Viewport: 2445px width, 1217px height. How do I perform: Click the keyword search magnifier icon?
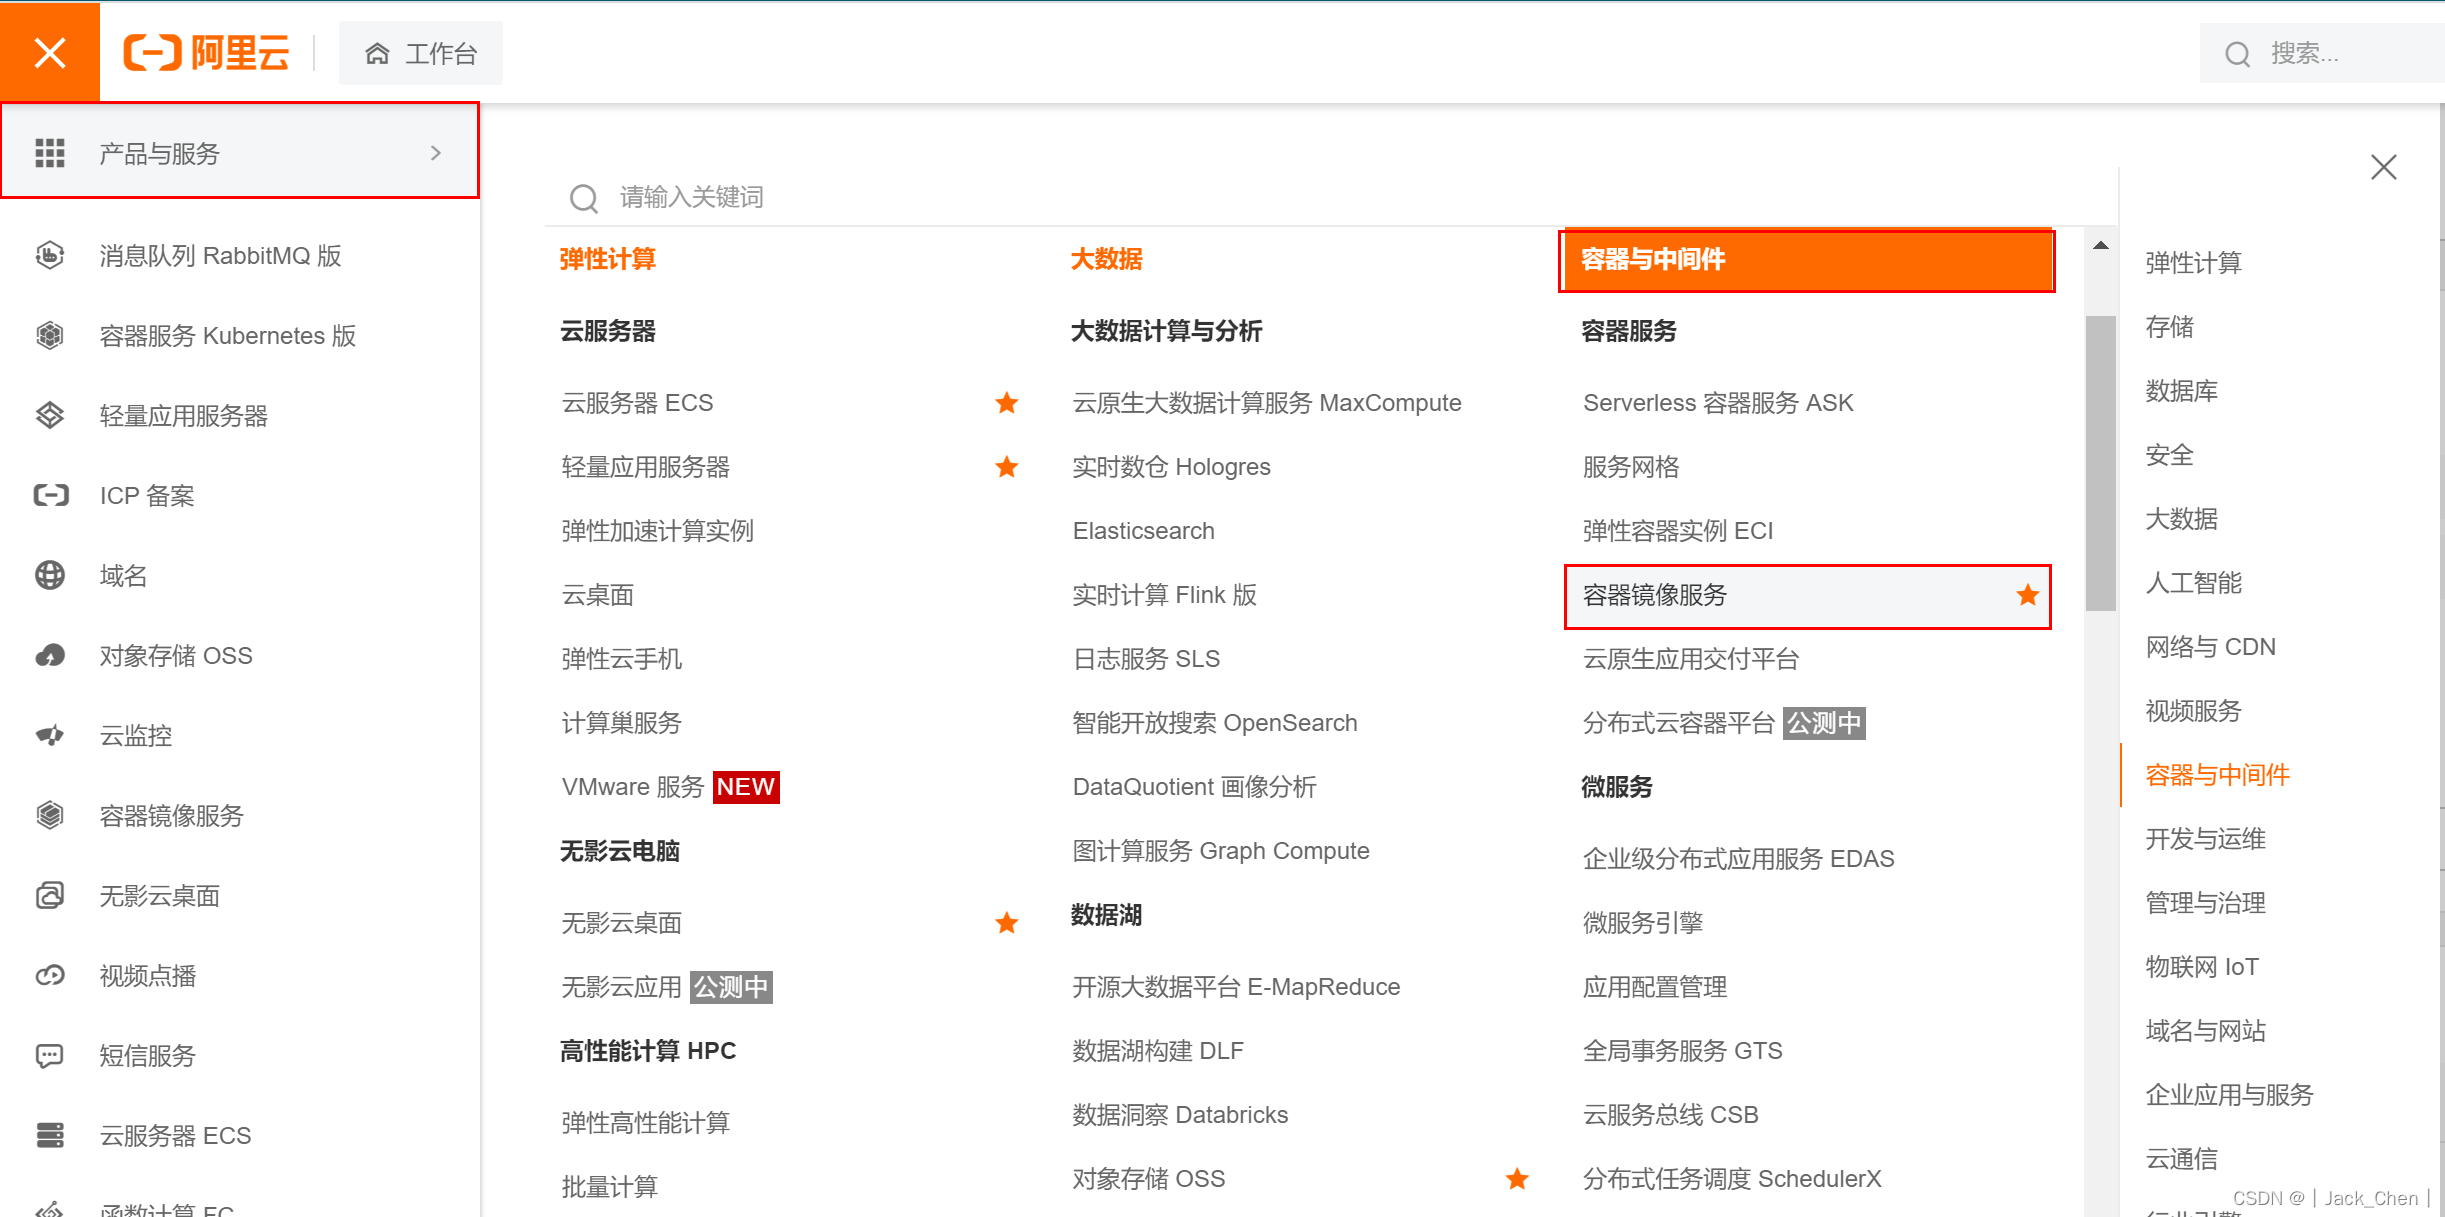coord(584,198)
